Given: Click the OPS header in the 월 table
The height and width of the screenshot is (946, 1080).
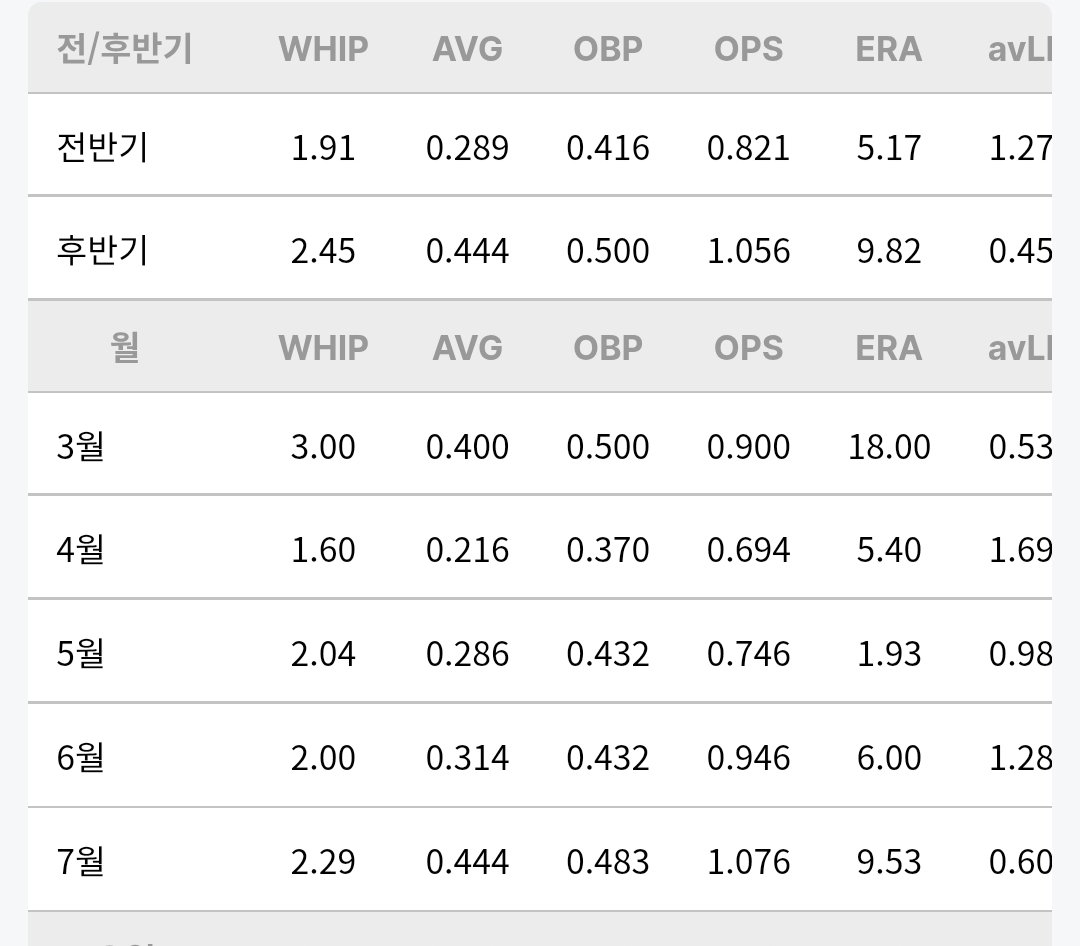Looking at the screenshot, I should 749,347.
